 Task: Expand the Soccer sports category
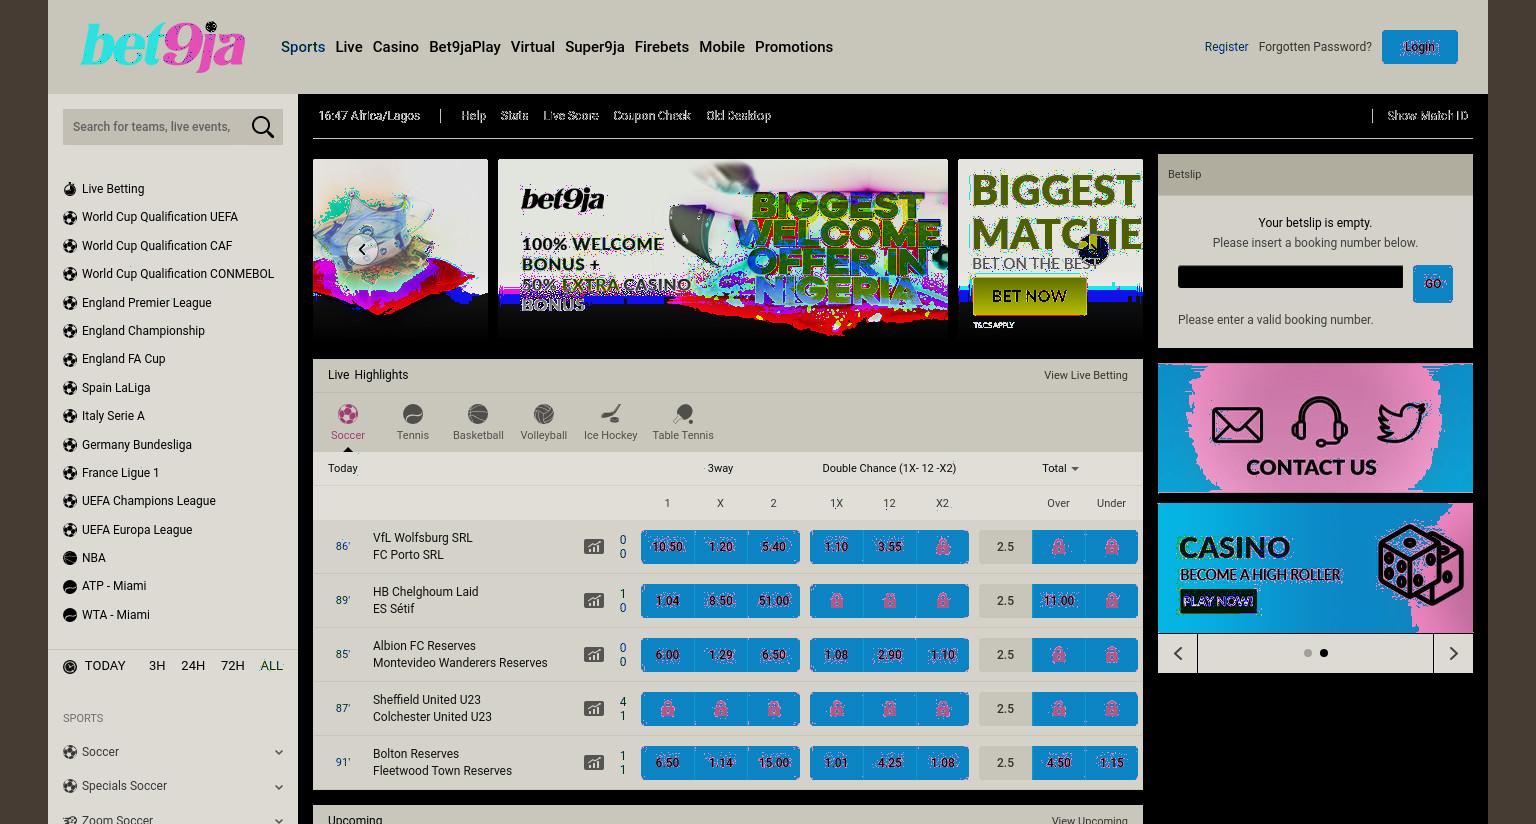pyautogui.click(x=173, y=752)
